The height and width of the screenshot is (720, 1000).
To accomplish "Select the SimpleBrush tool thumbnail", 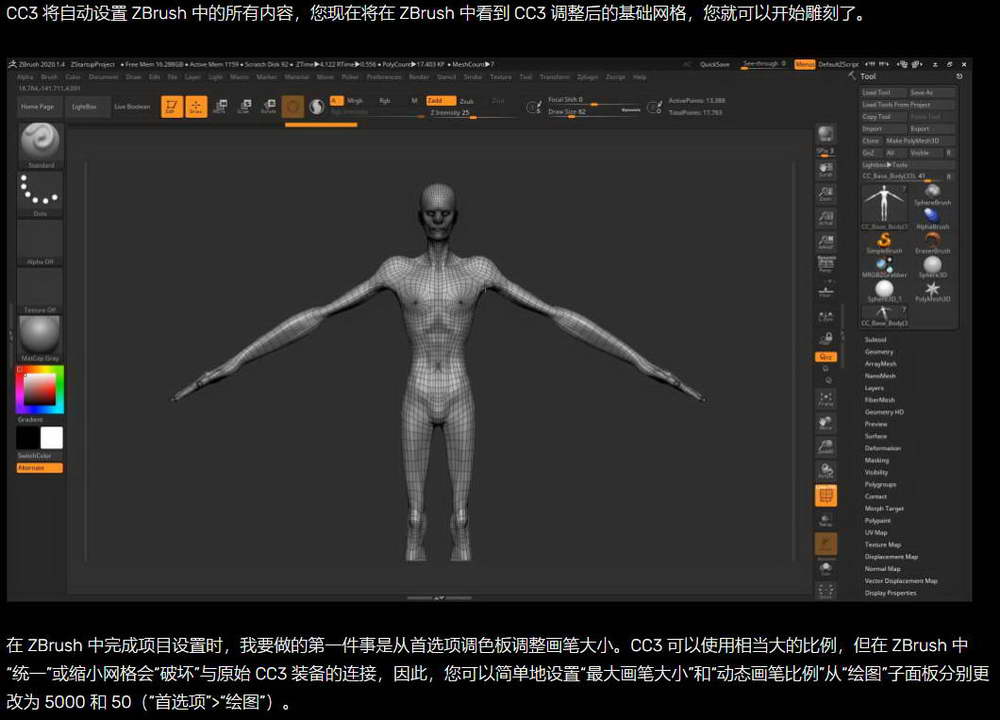I will (x=884, y=242).
